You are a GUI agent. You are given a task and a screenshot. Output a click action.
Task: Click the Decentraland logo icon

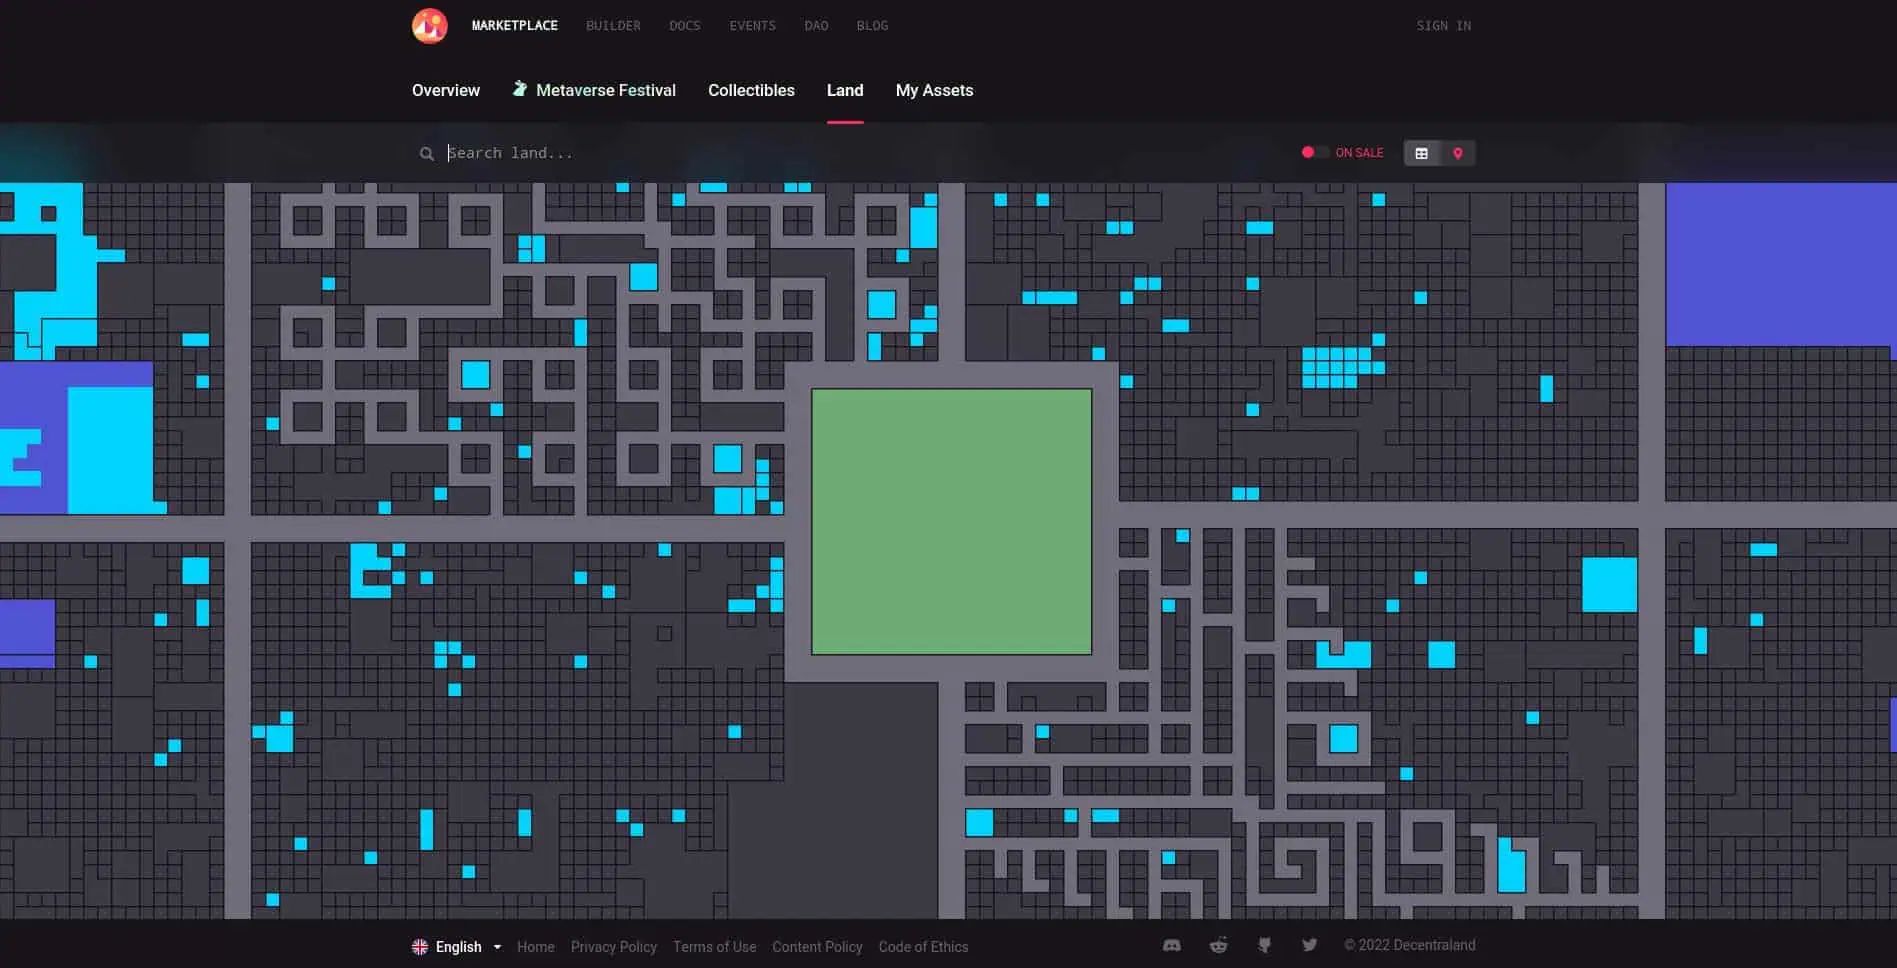[x=430, y=25]
